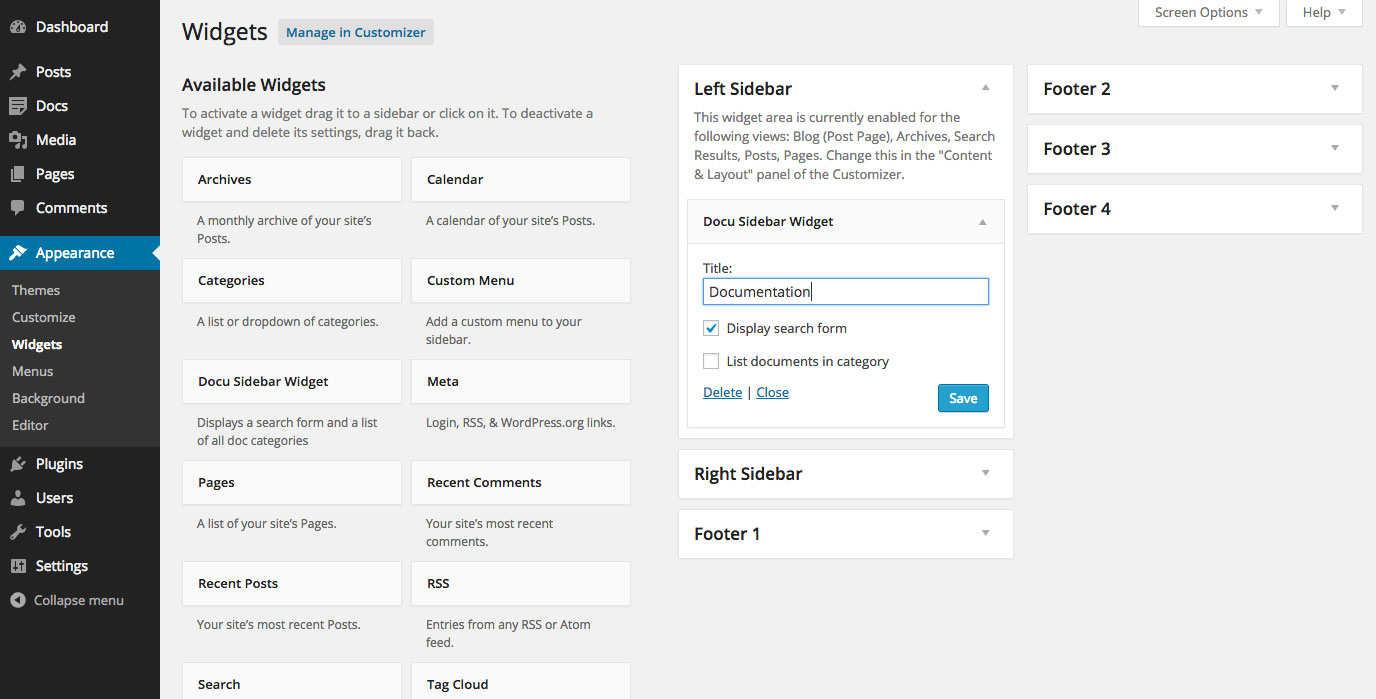Click the Dashboard gauge icon
The height and width of the screenshot is (699, 1376).
[18, 27]
